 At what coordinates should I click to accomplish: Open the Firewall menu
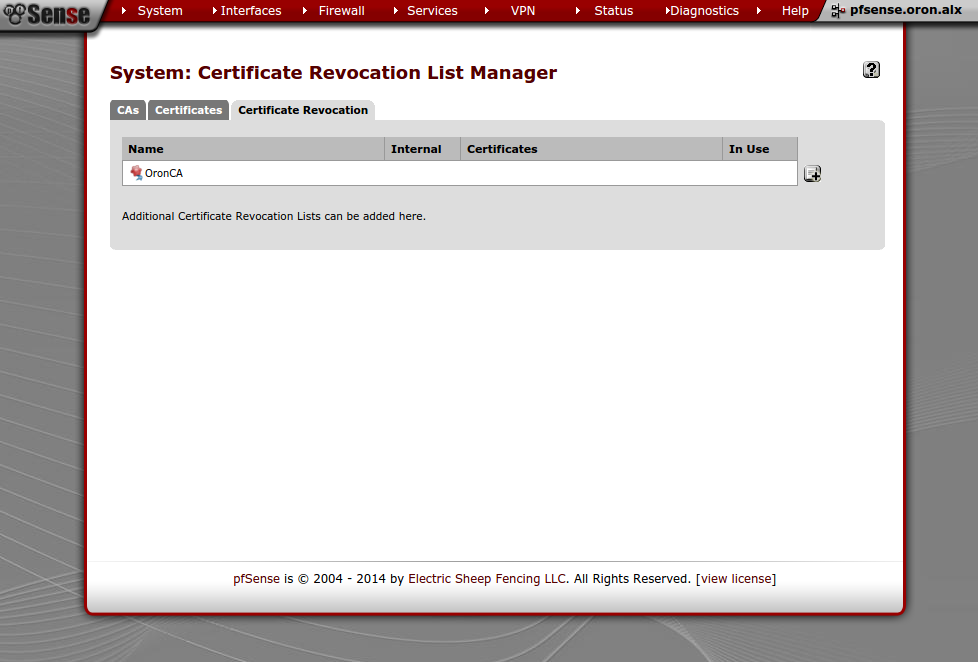(x=341, y=11)
